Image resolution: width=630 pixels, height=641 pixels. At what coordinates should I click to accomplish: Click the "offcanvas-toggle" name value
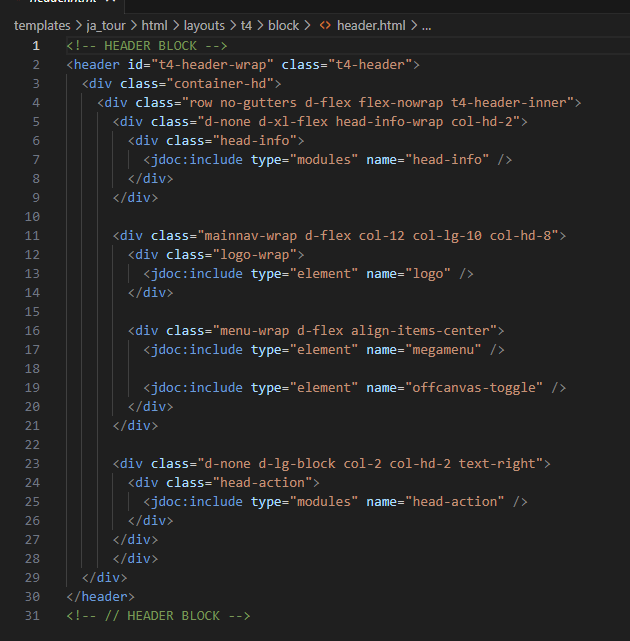[x=474, y=388]
